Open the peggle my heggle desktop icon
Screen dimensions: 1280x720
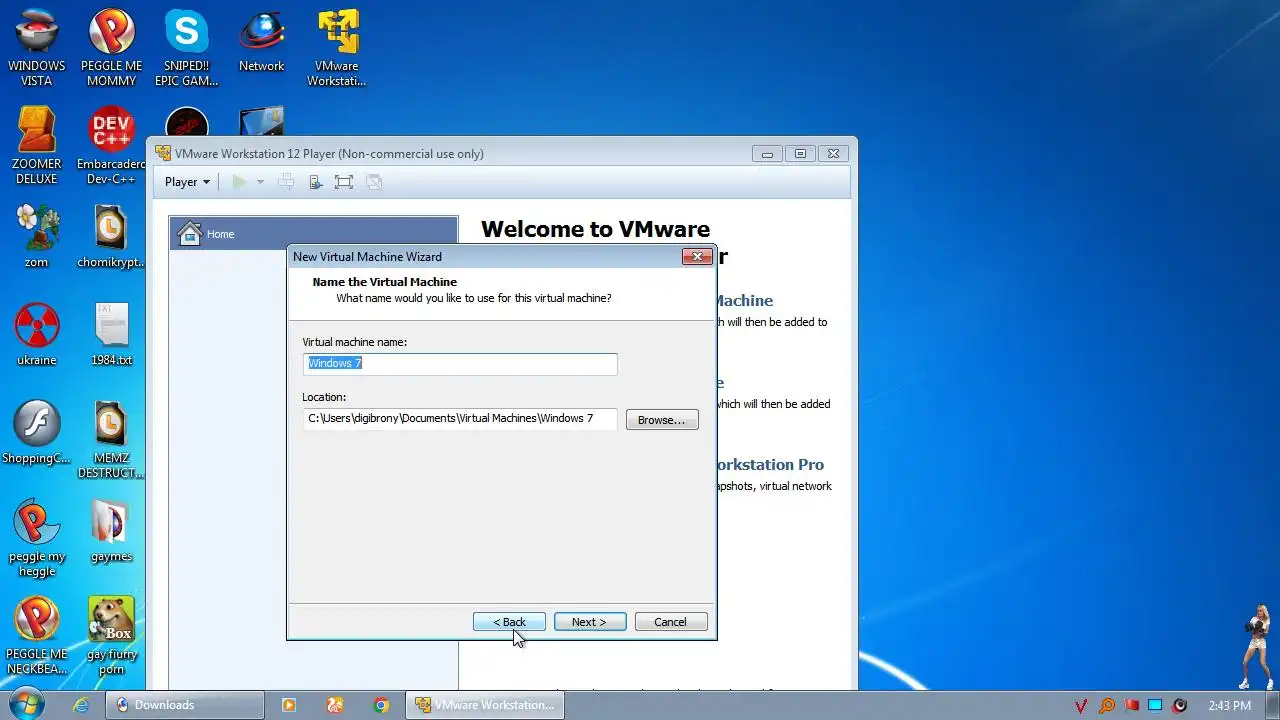coord(37,538)
